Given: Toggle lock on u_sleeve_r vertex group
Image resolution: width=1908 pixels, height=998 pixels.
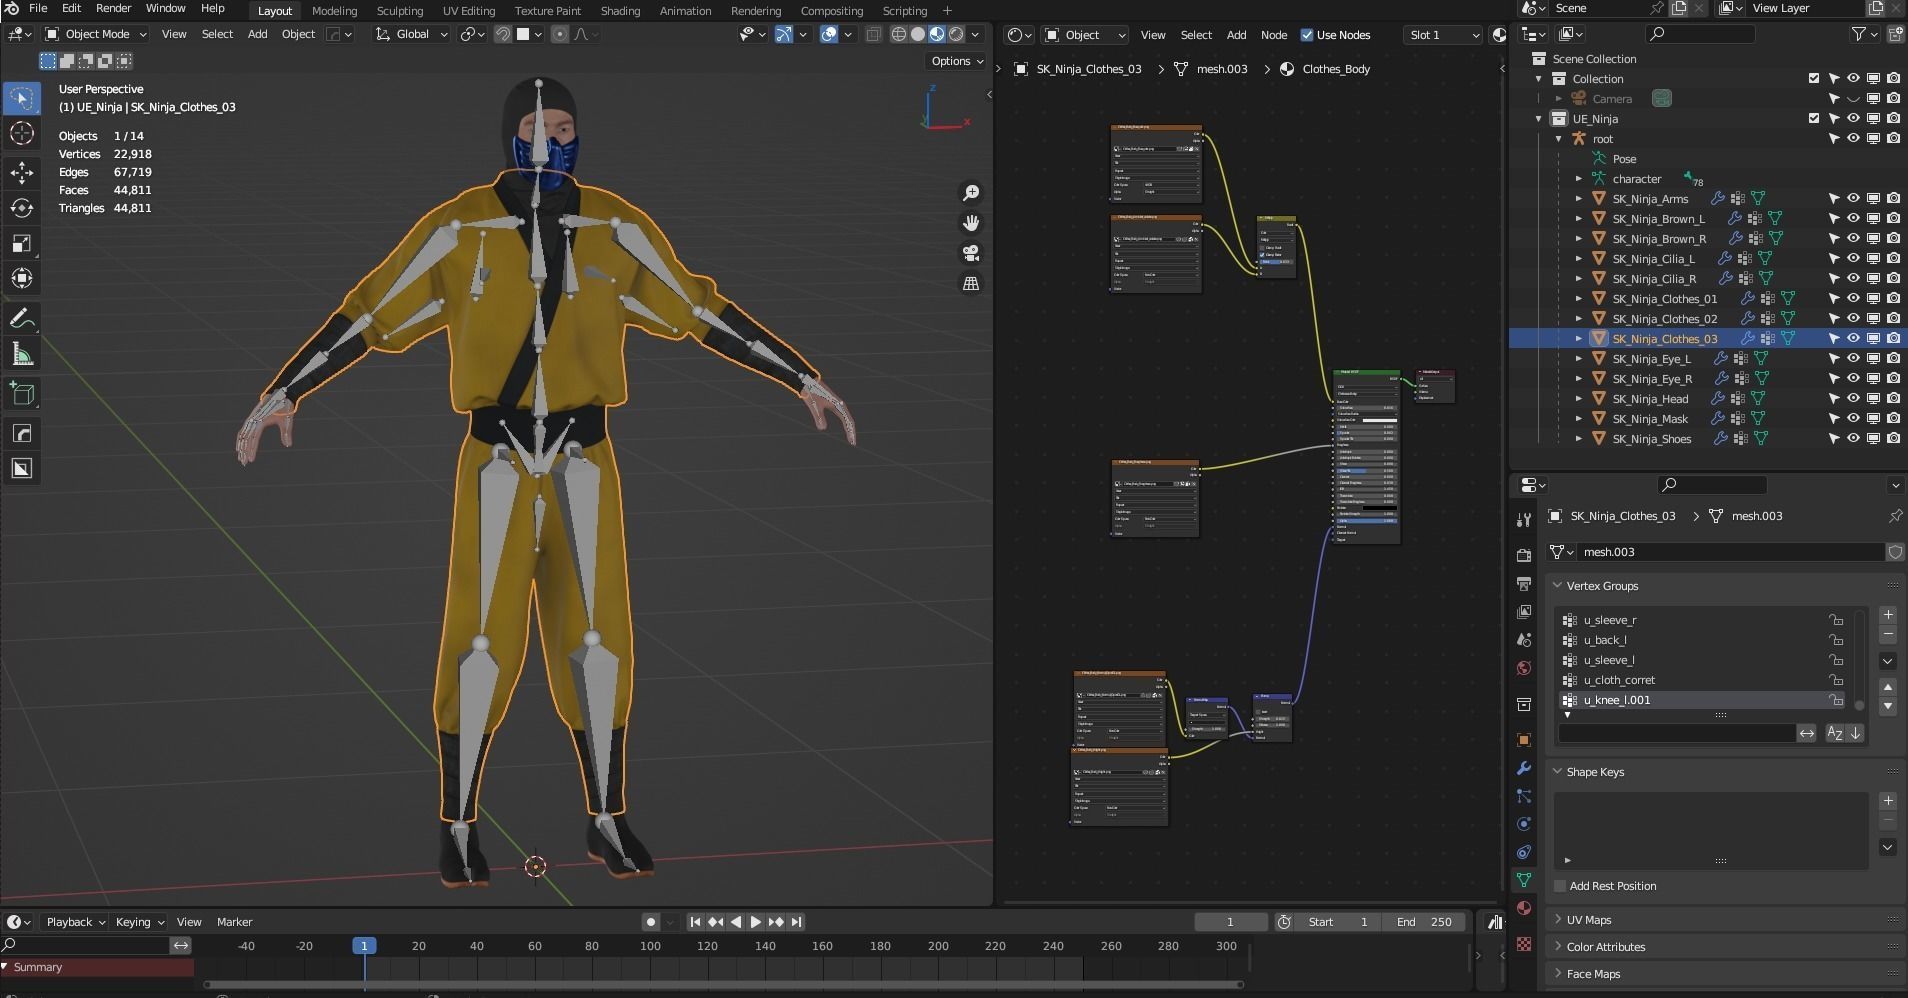Looking at the screenshot, I should tap(1836, 620).
